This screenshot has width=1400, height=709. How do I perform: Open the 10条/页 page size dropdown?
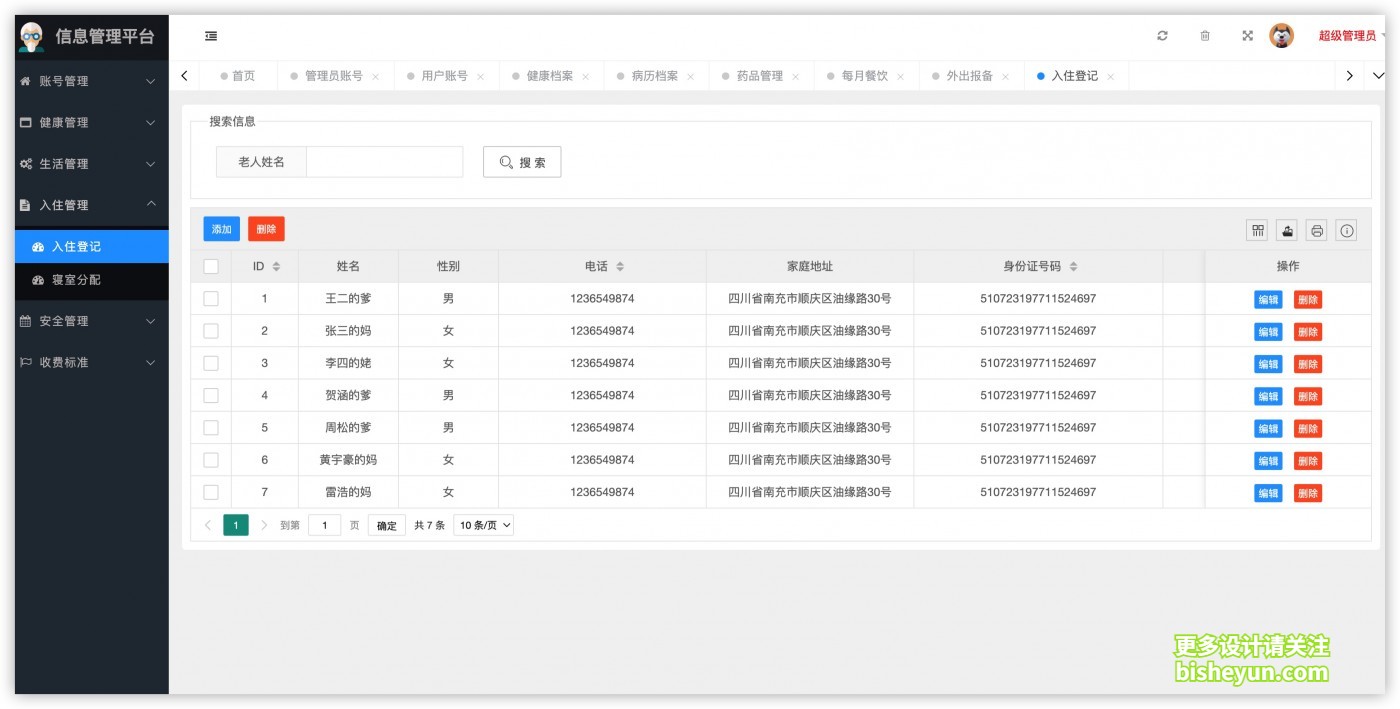484,525
